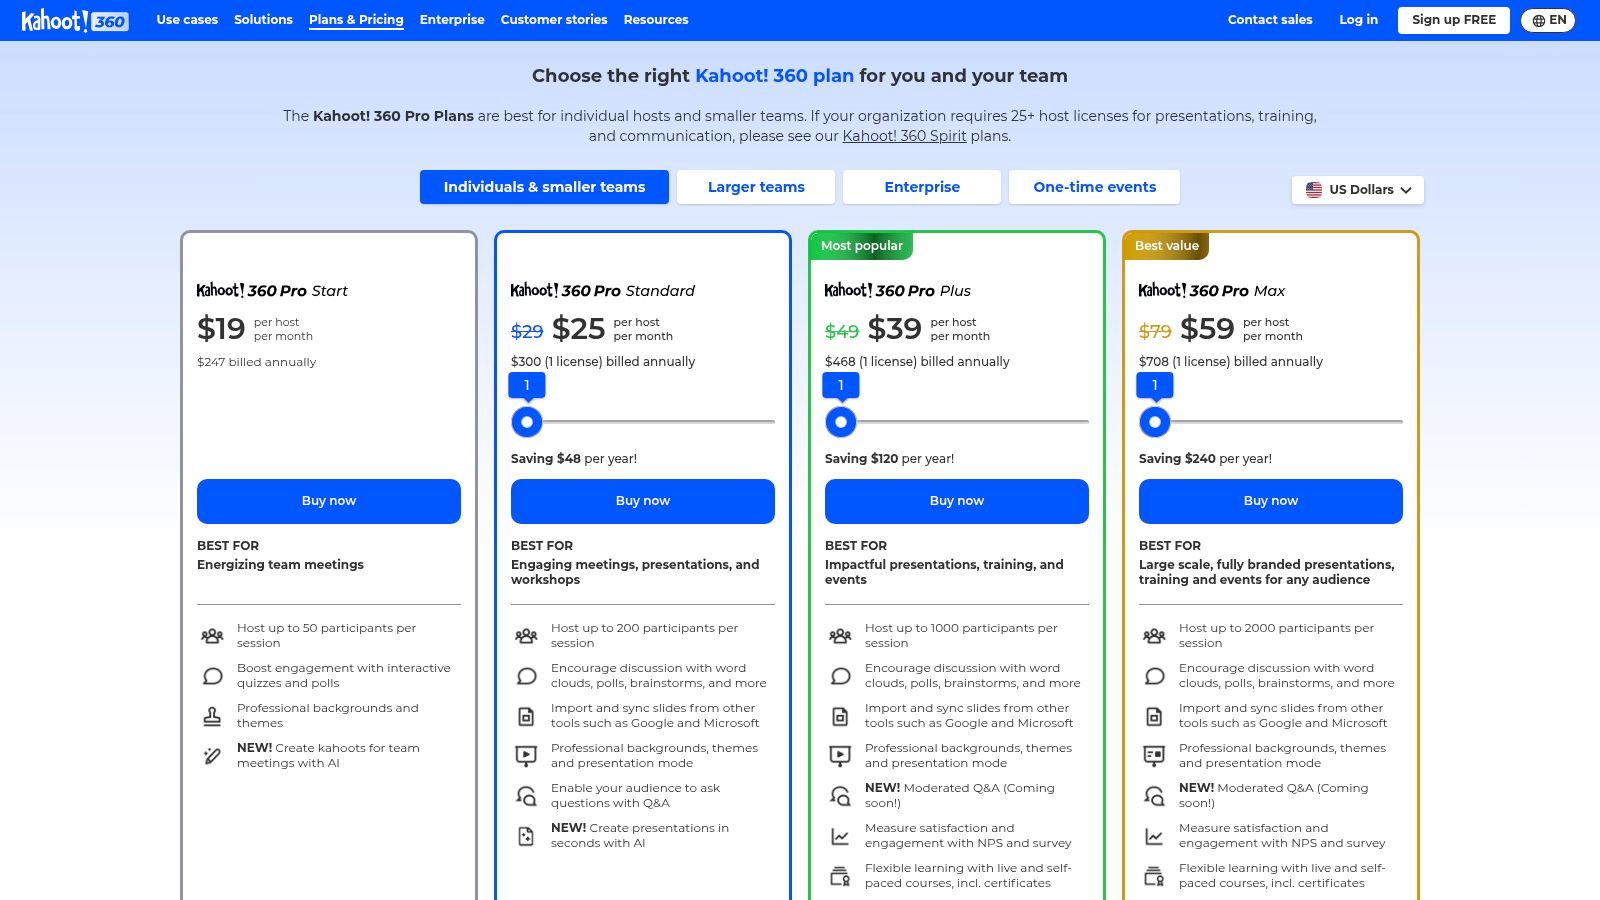Open the Enterprise navigation menu
This screenshot has height=900, width=1600.
point(452,20)
